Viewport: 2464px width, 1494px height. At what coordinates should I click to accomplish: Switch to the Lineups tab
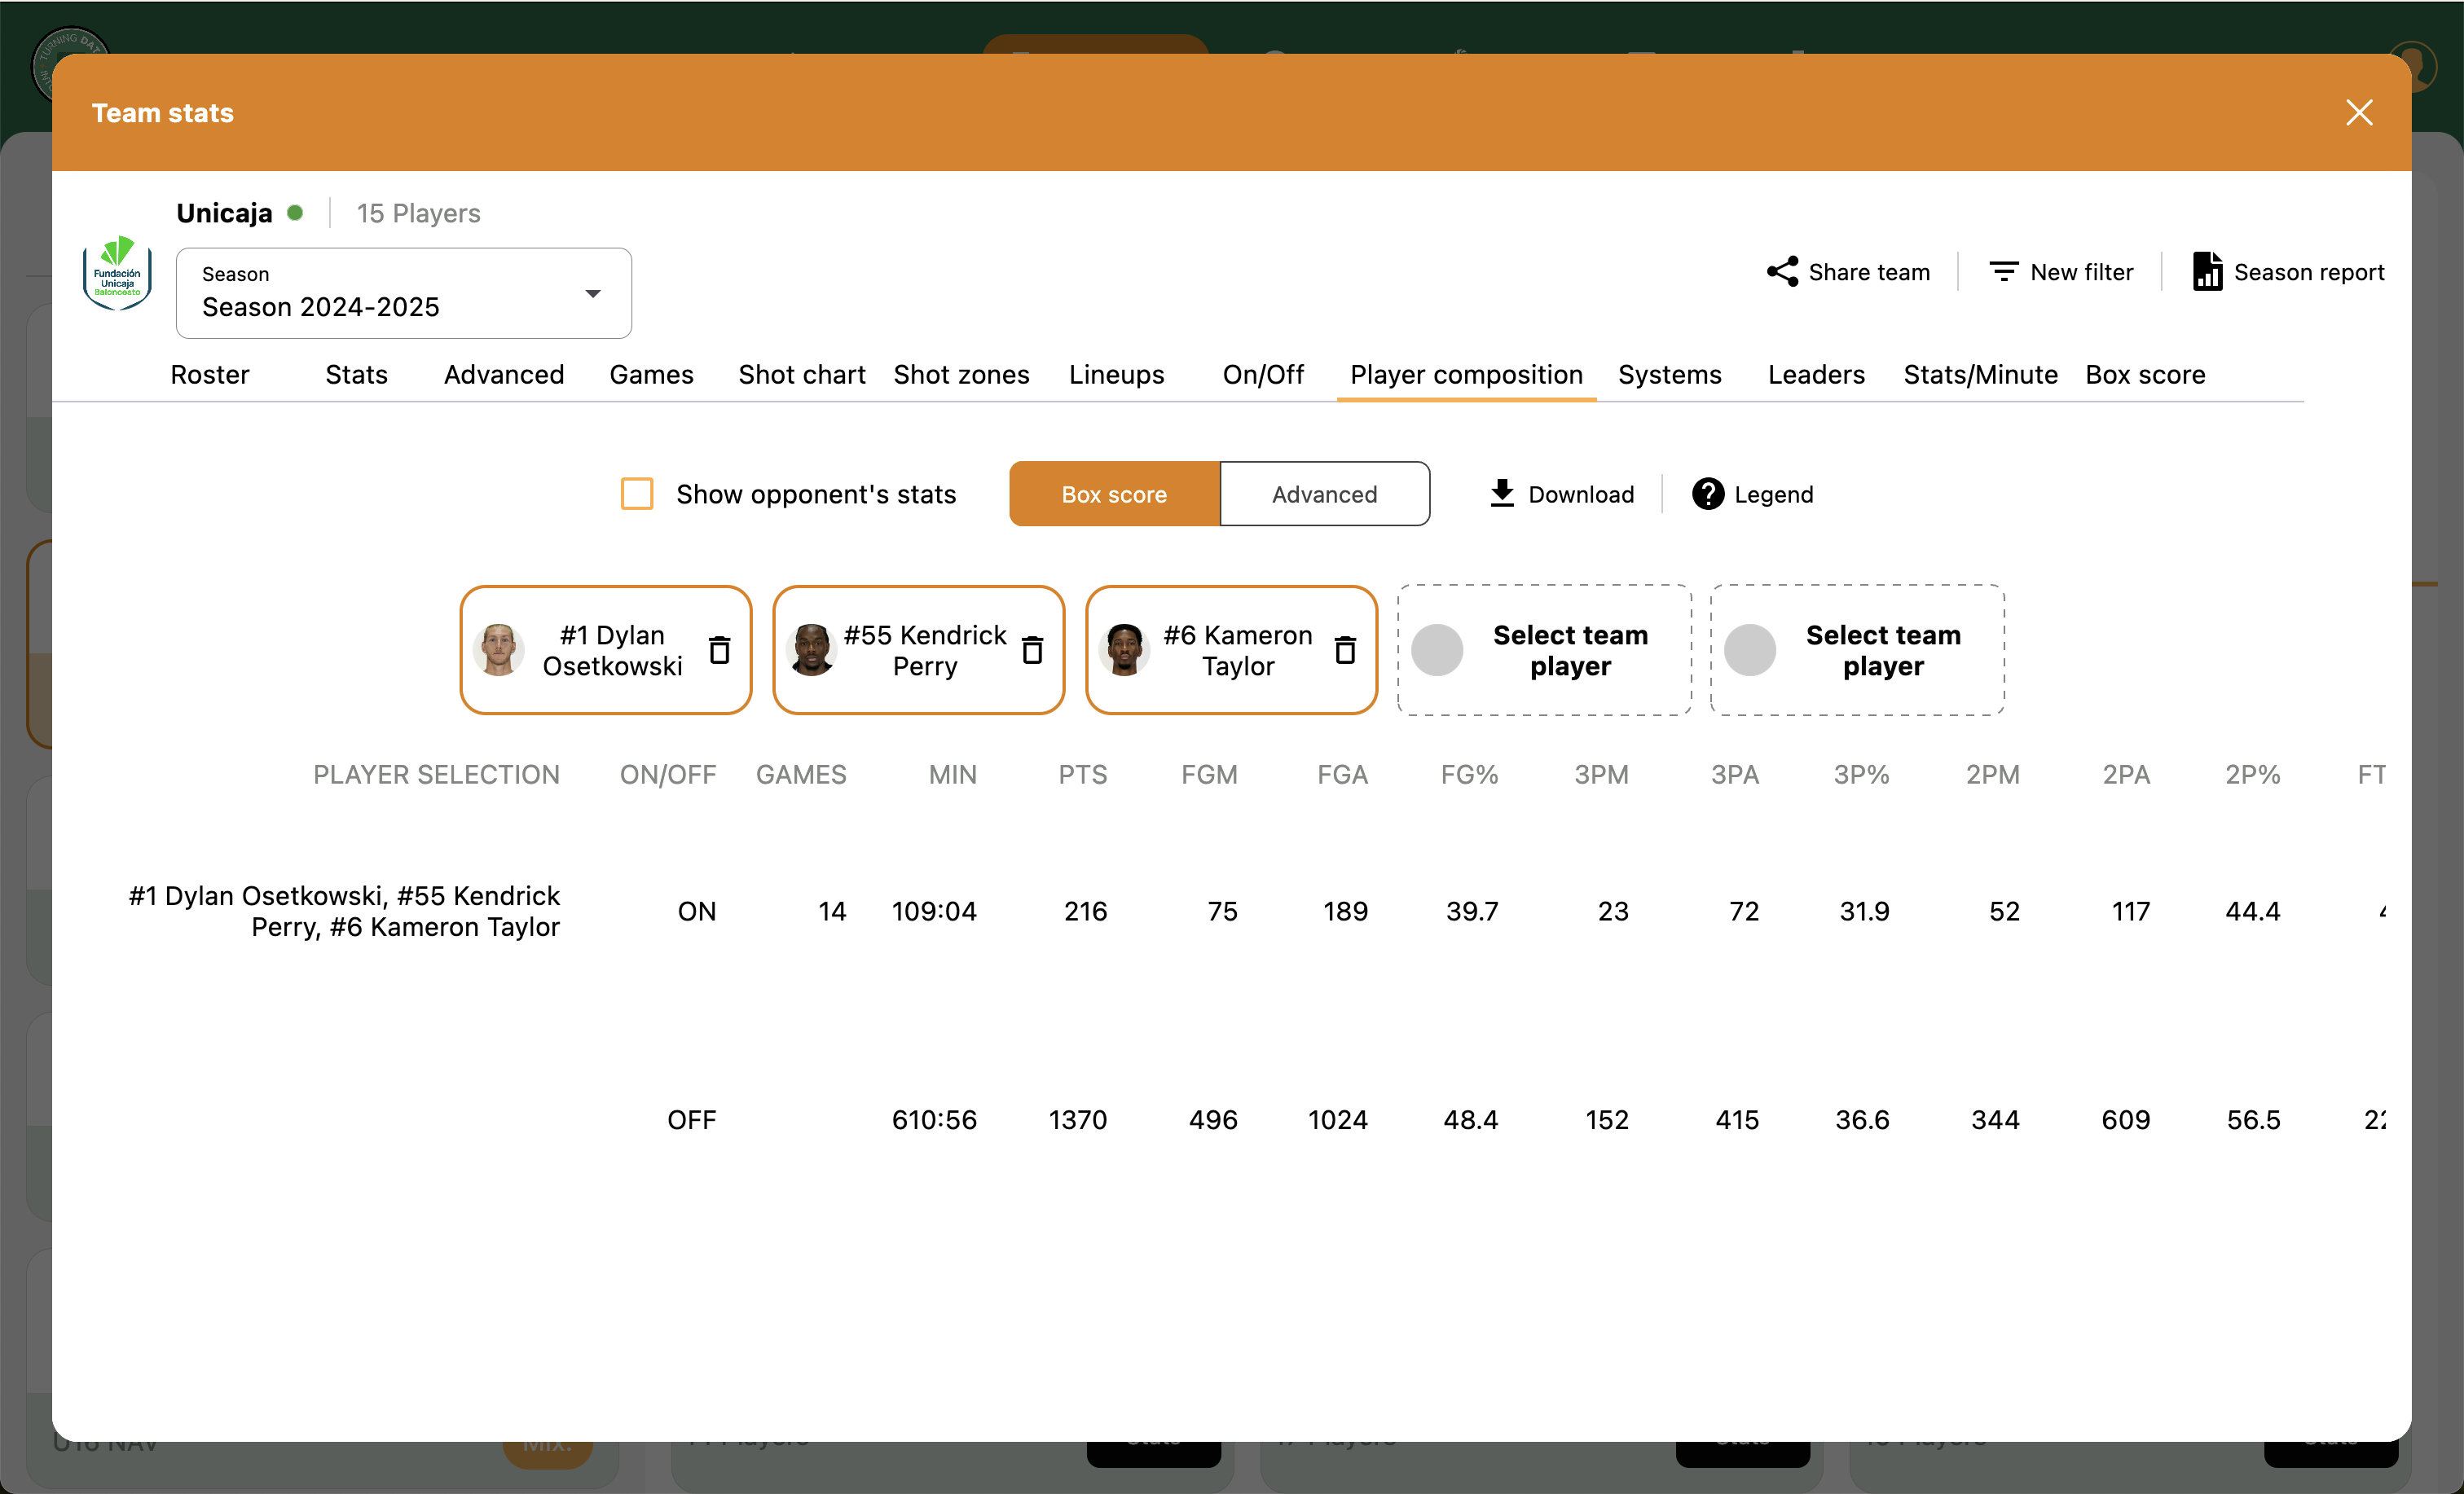[x=1116, y=374]
